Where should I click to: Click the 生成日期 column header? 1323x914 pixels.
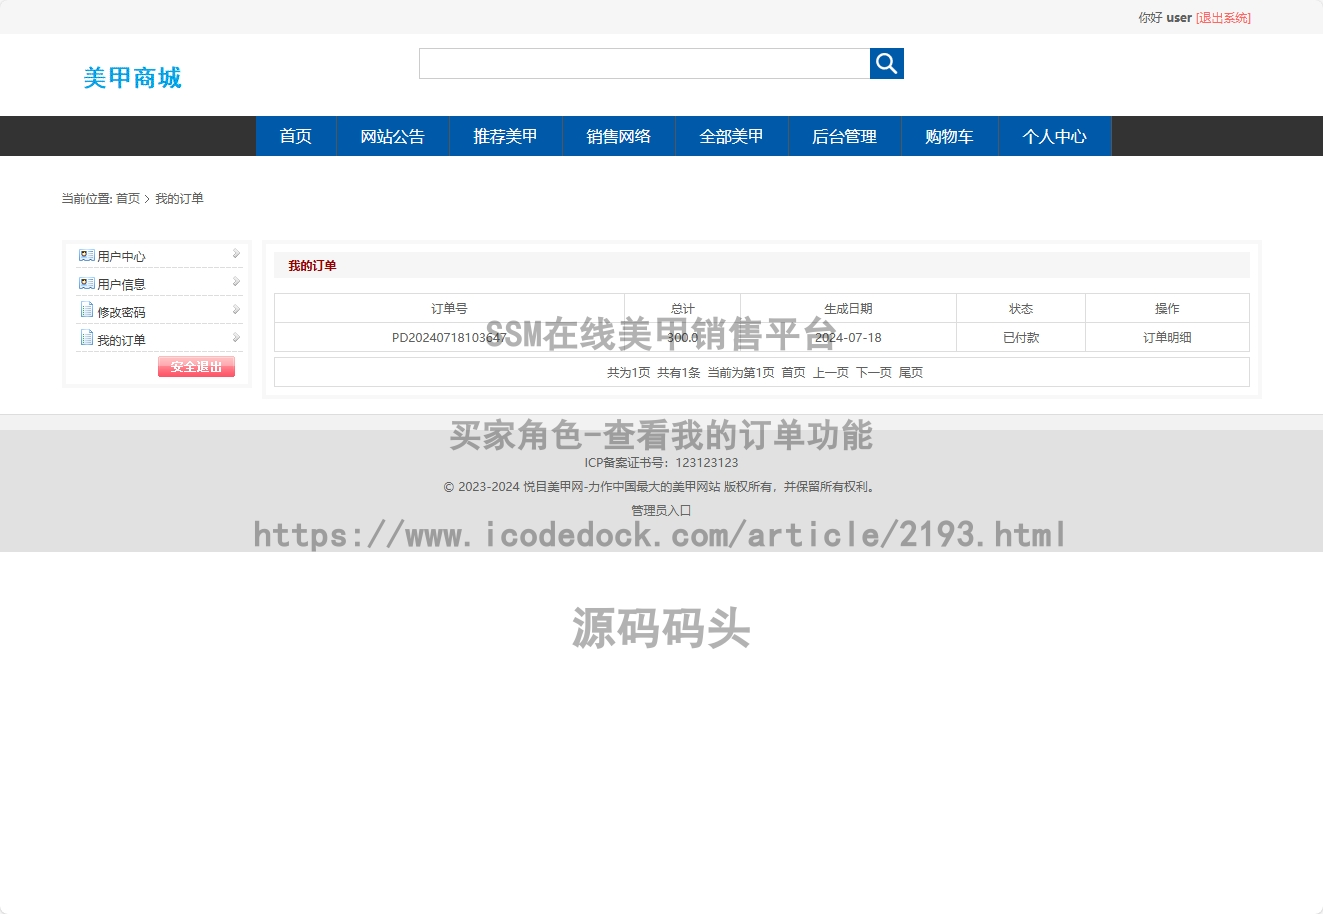pyautogui.click(x=848, y=309)
